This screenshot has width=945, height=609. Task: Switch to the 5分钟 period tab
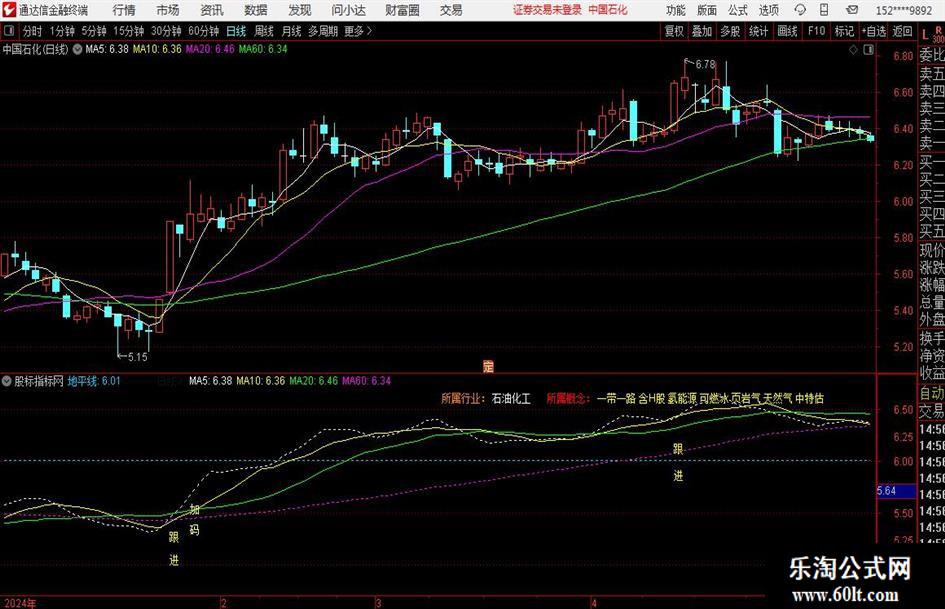(93, 31)
